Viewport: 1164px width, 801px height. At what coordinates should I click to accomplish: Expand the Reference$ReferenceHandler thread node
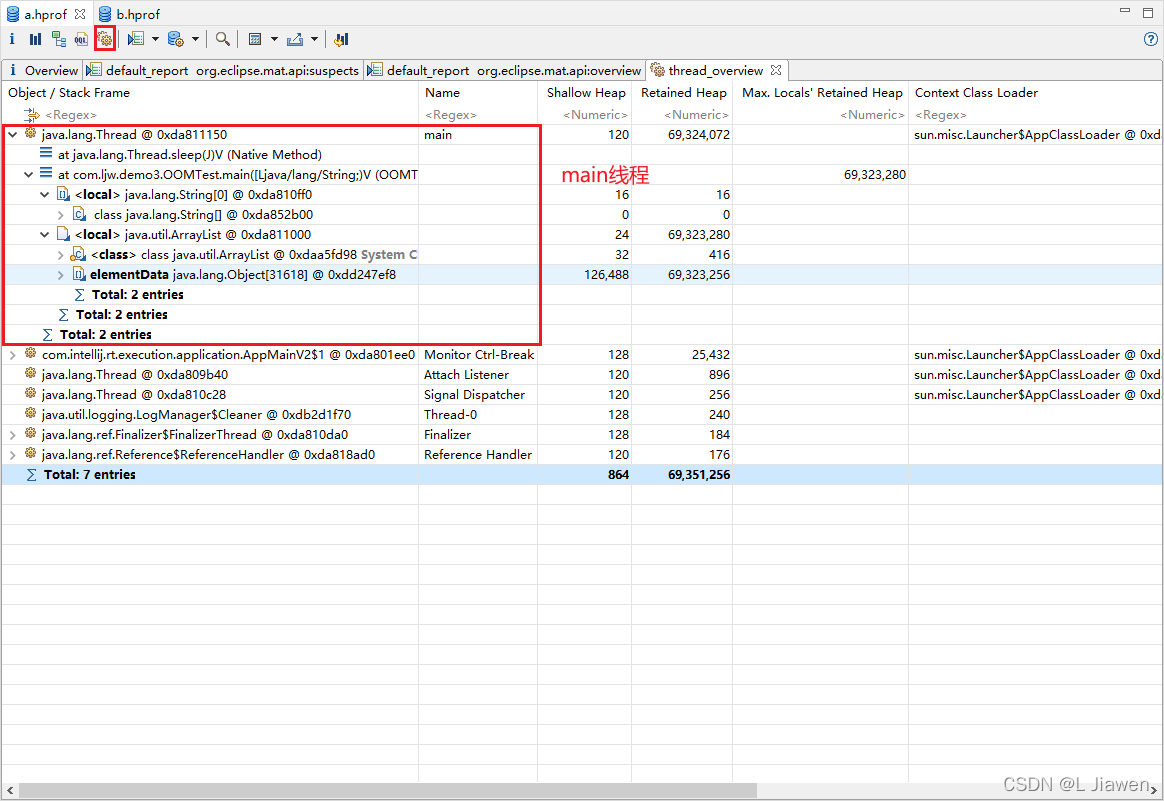(x=13, y=455)
